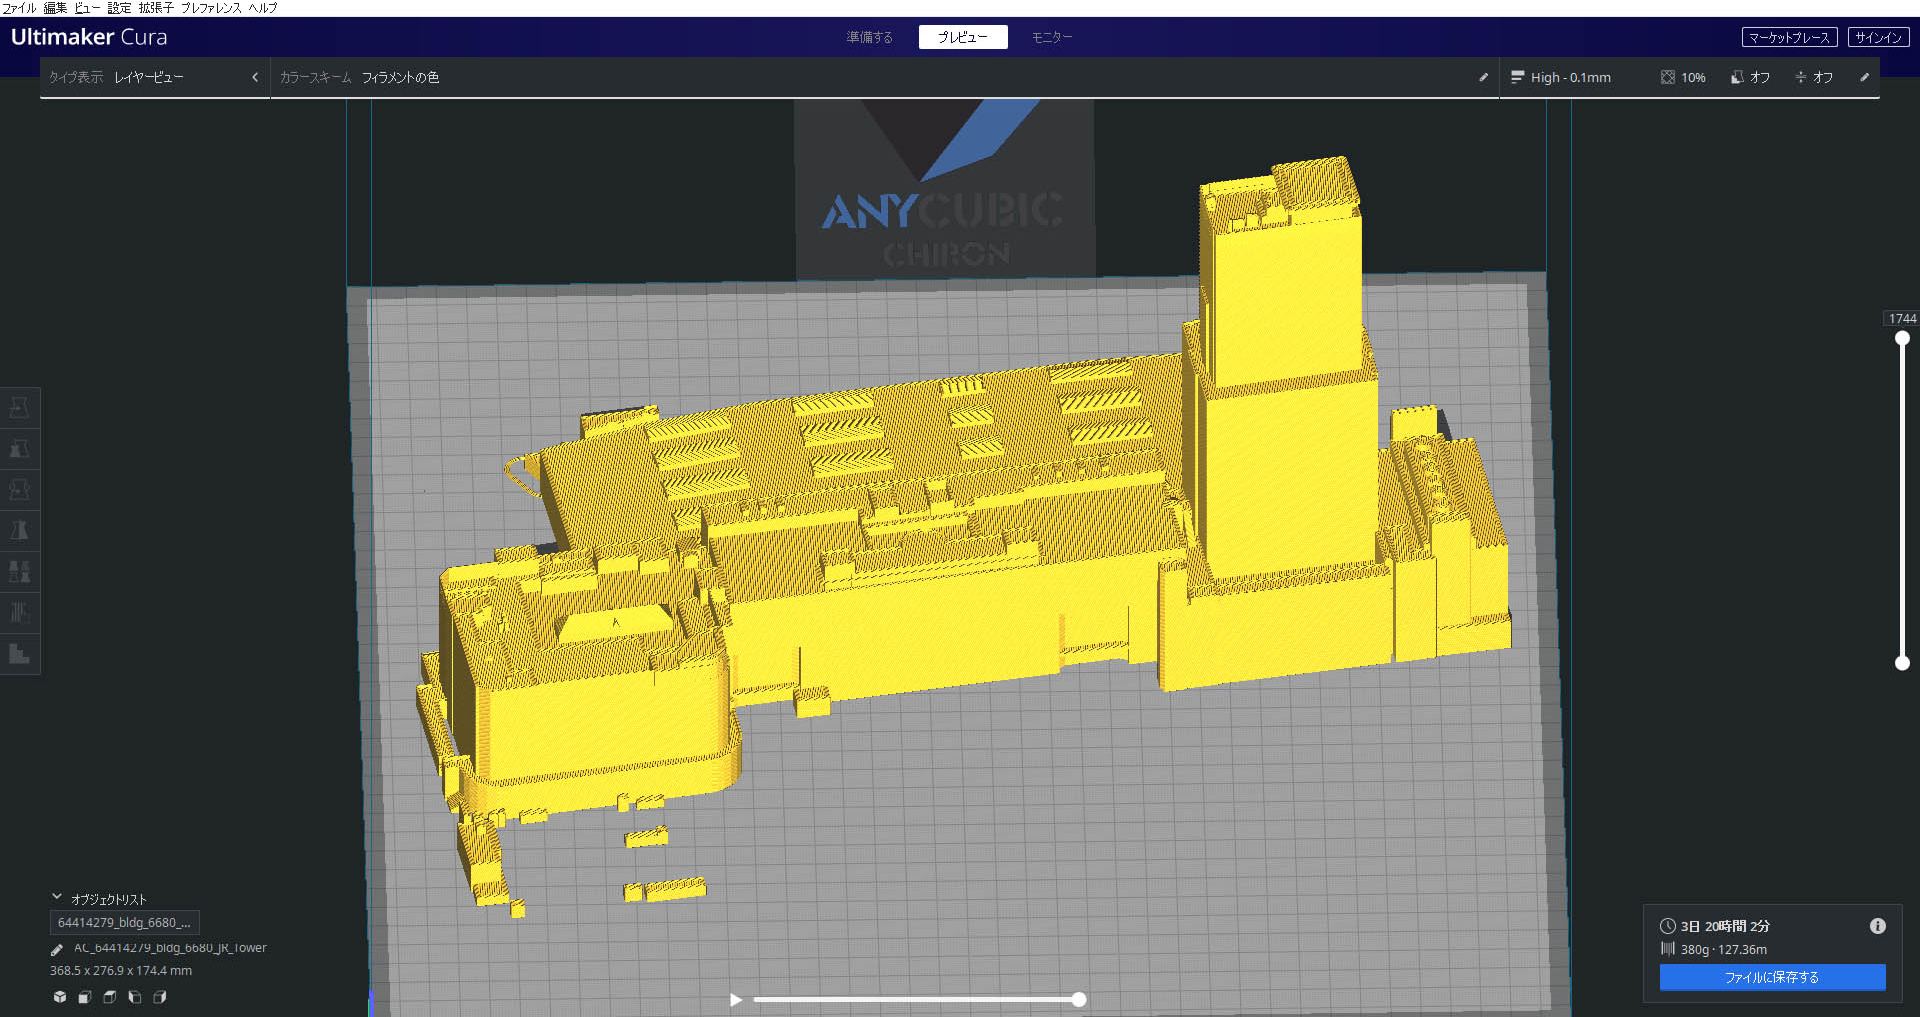Viewport: 1920px width, 1017px height.
Task: Collapse the レイヤービュー view type panel
Action: coord(255,77)
